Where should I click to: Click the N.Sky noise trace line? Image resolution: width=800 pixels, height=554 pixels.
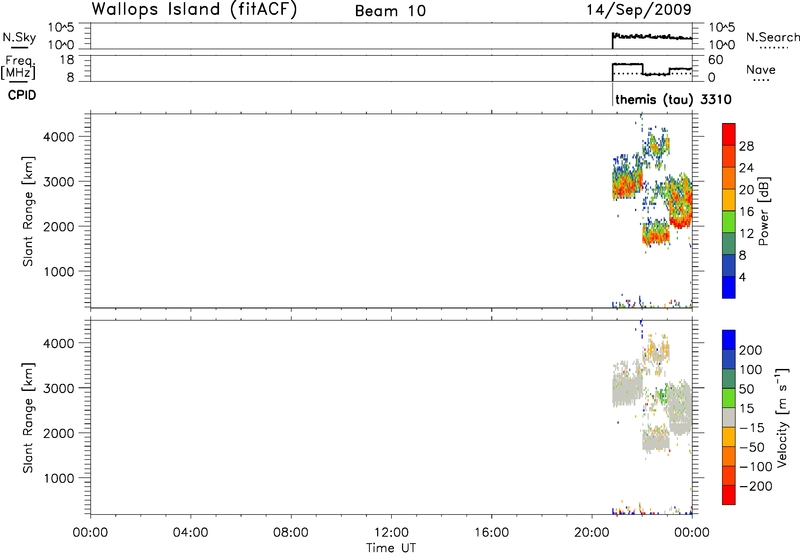[652, 36]
